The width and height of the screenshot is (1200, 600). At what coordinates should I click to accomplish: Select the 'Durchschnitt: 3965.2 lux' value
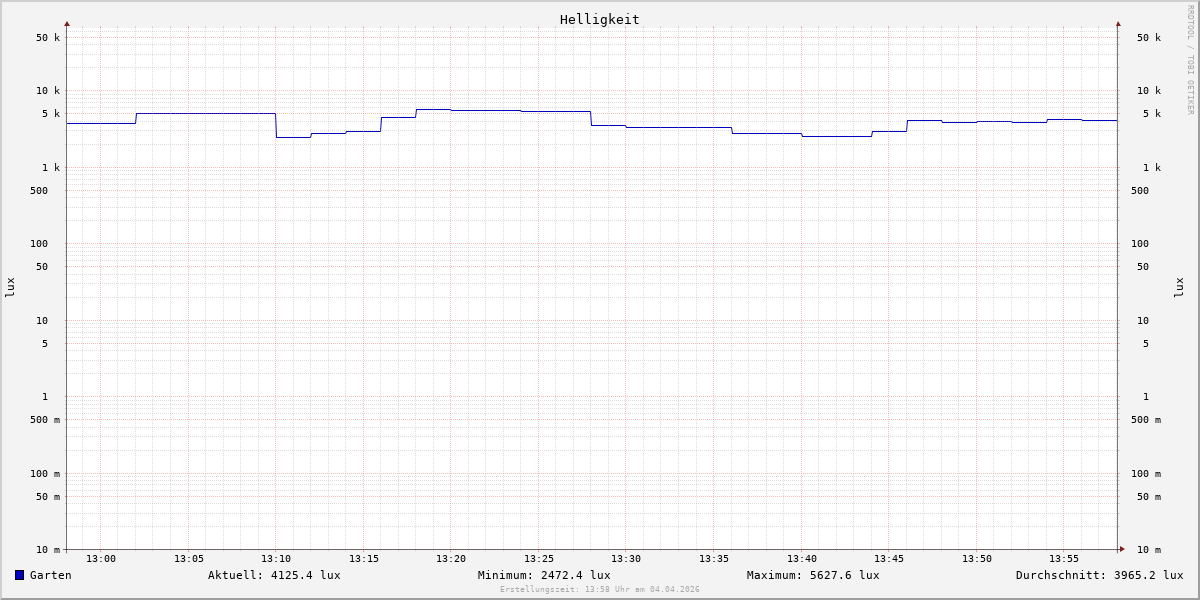coord(1100,575)
